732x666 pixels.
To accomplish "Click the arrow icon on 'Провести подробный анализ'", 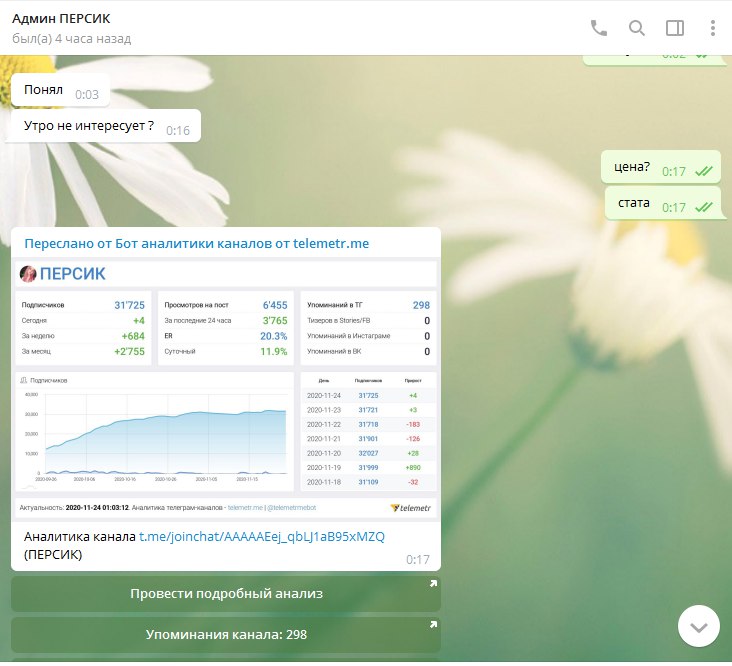I will click(x=433, y=583).
